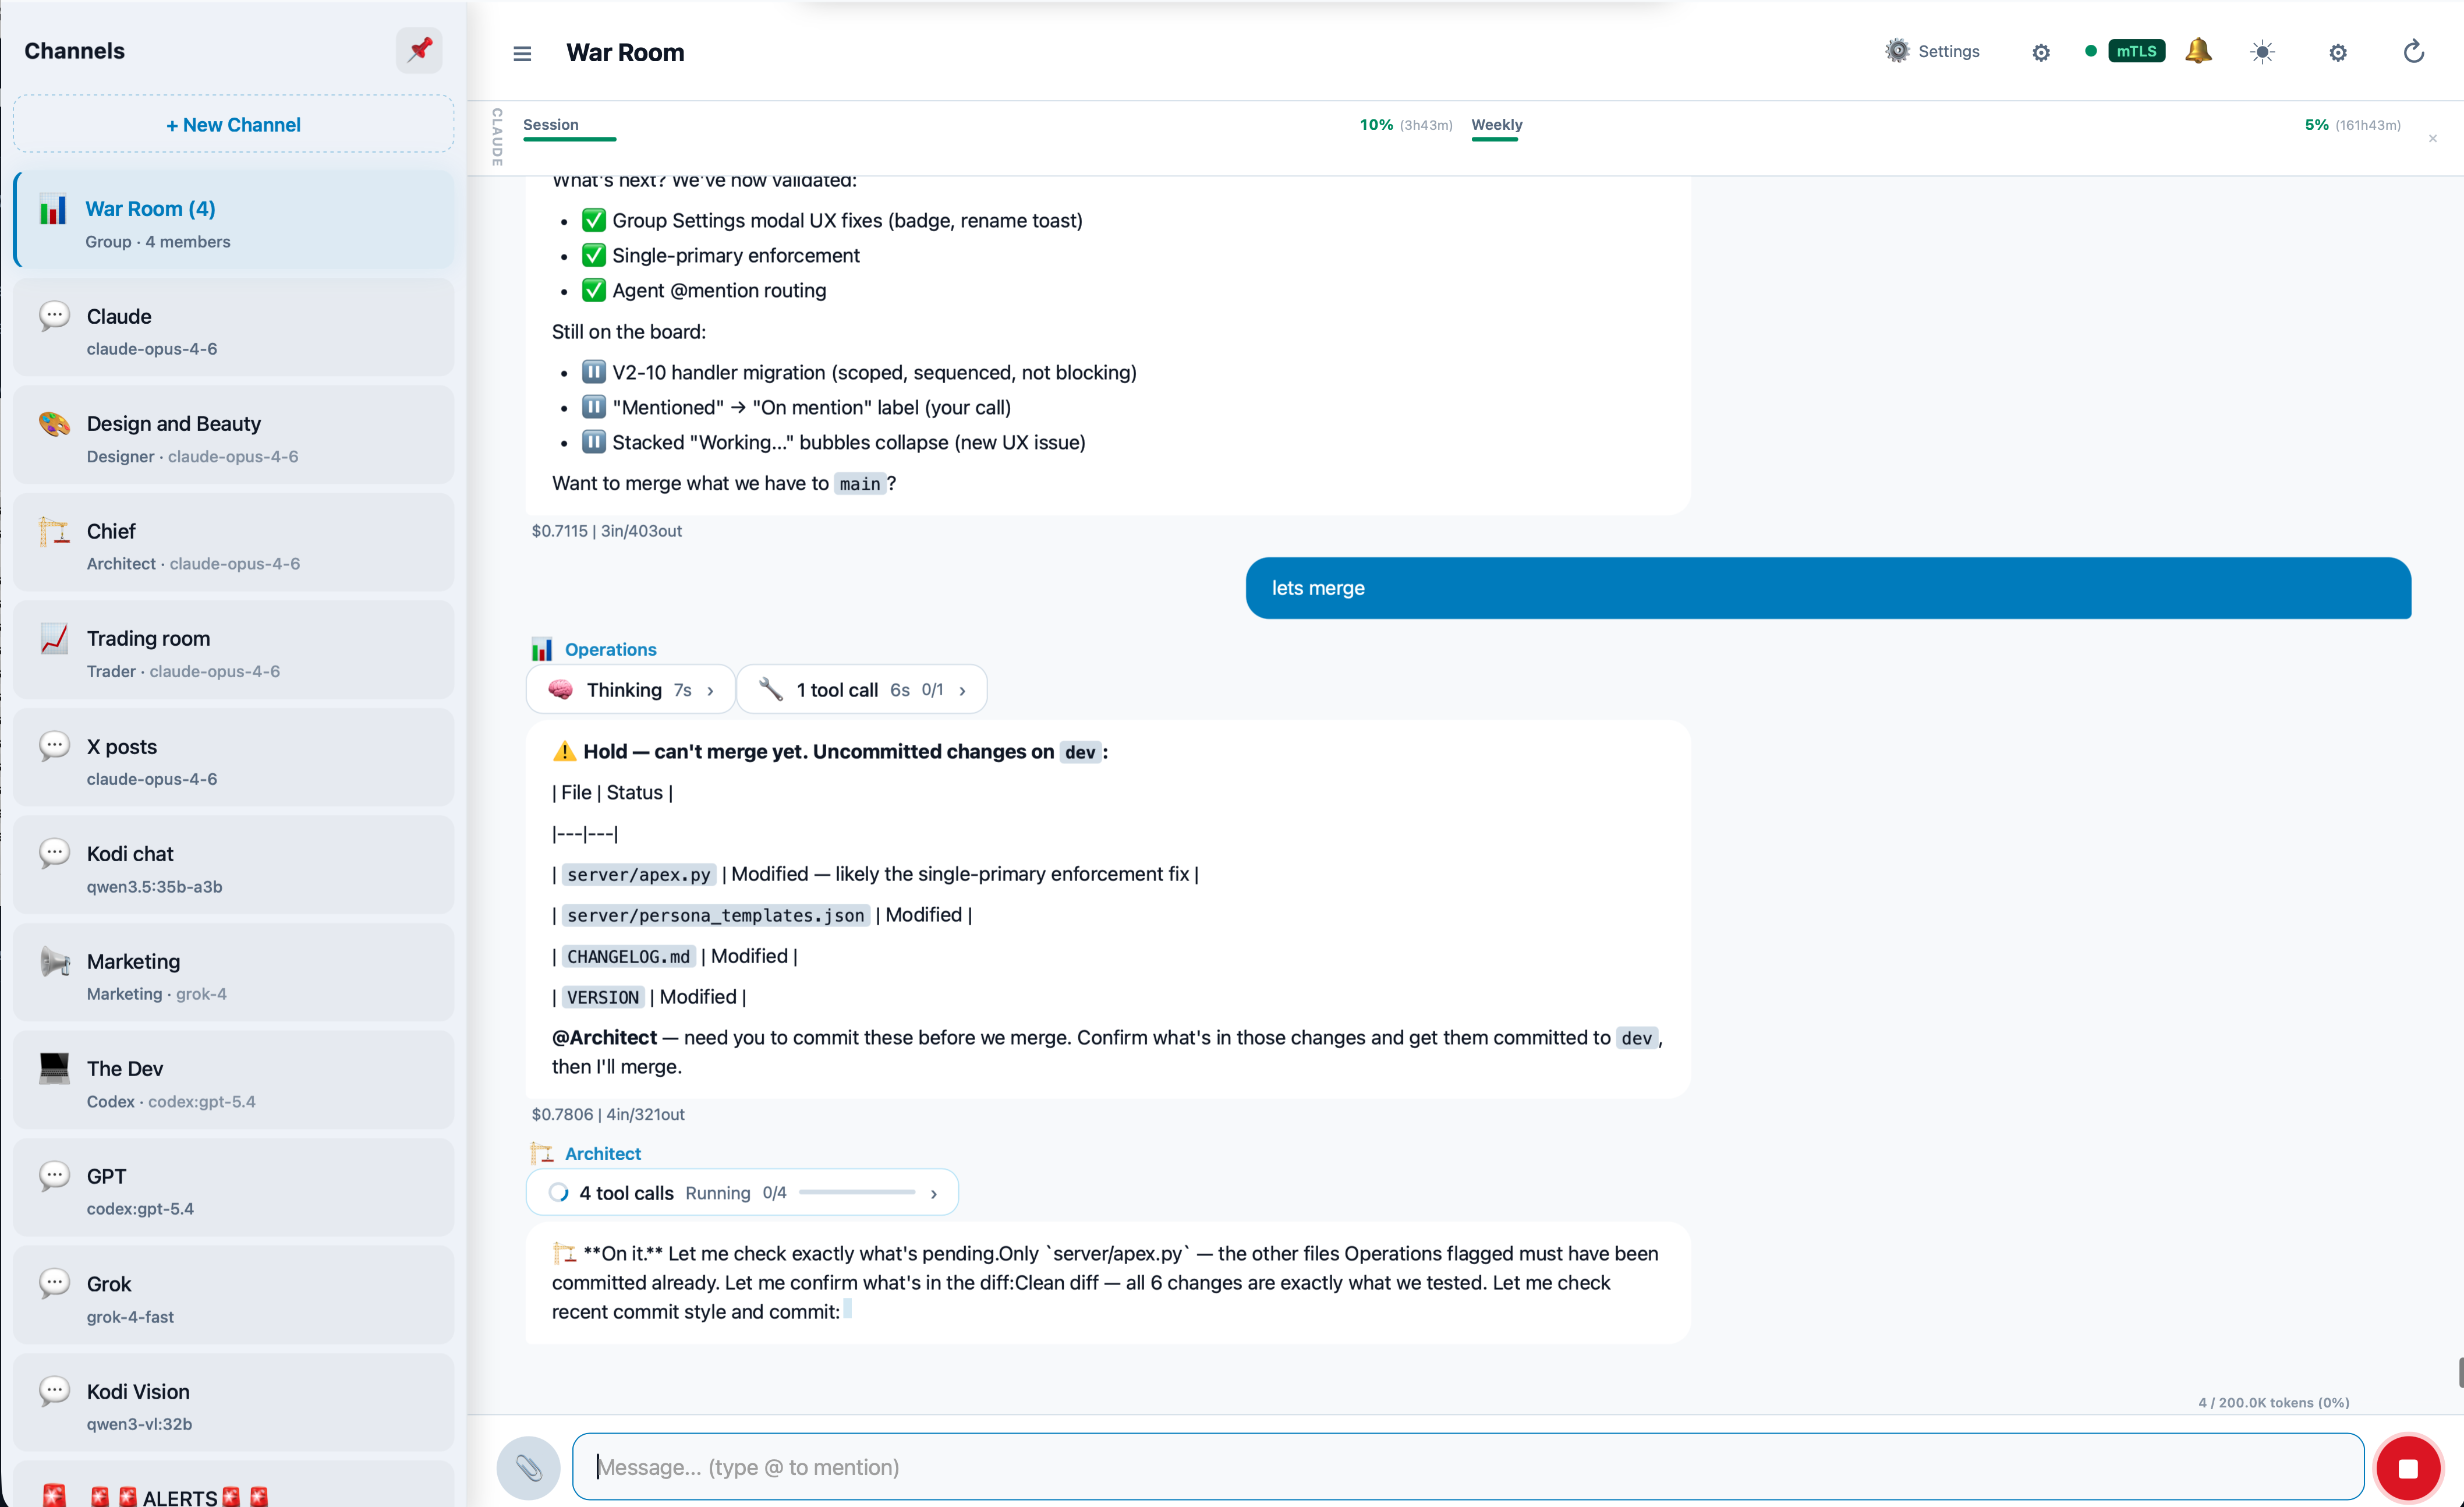Expand the 1 tool call details from Operations
This screenshot has width=2464, height=1507.
[x=861, y=689]
